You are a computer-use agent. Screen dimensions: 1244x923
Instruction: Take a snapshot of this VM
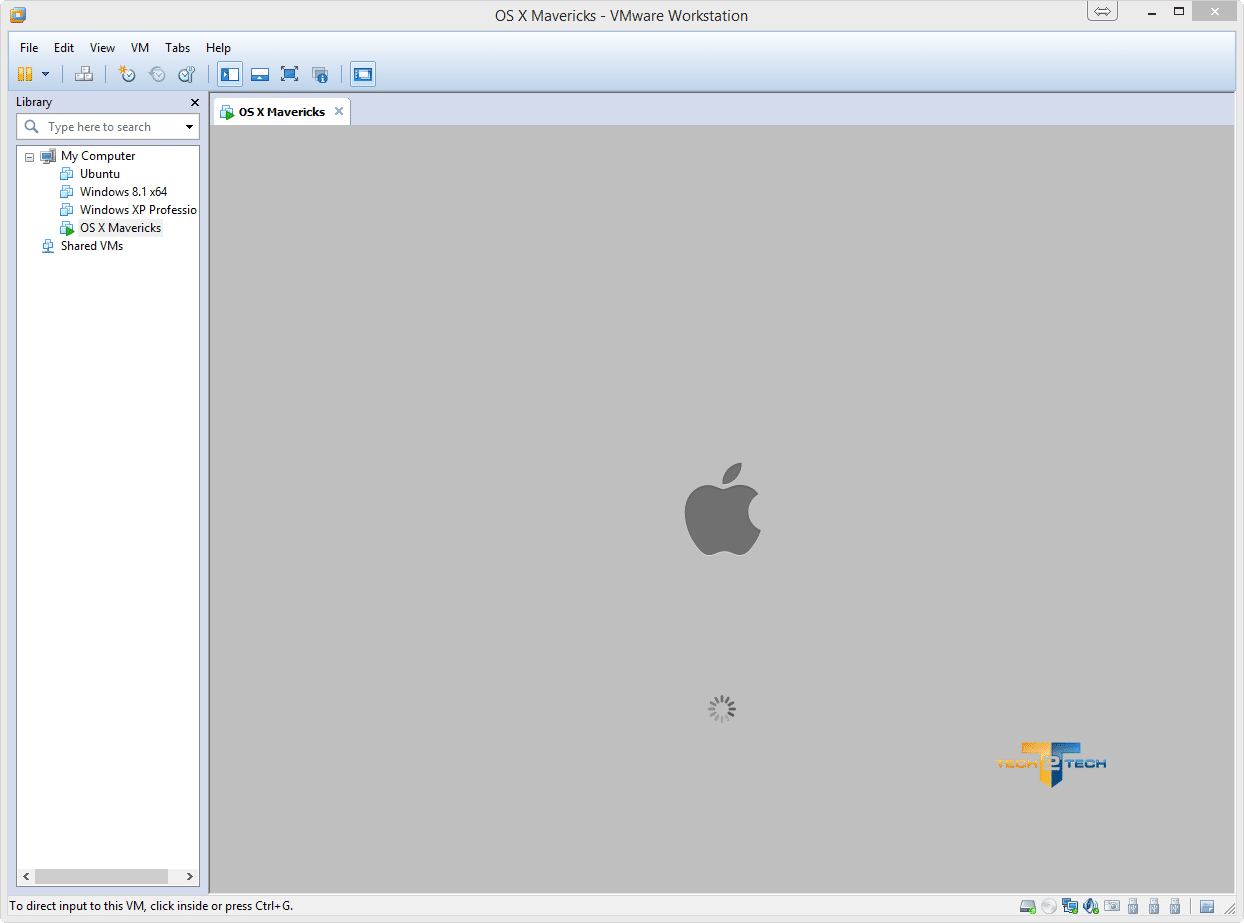(x=127, y=74)
